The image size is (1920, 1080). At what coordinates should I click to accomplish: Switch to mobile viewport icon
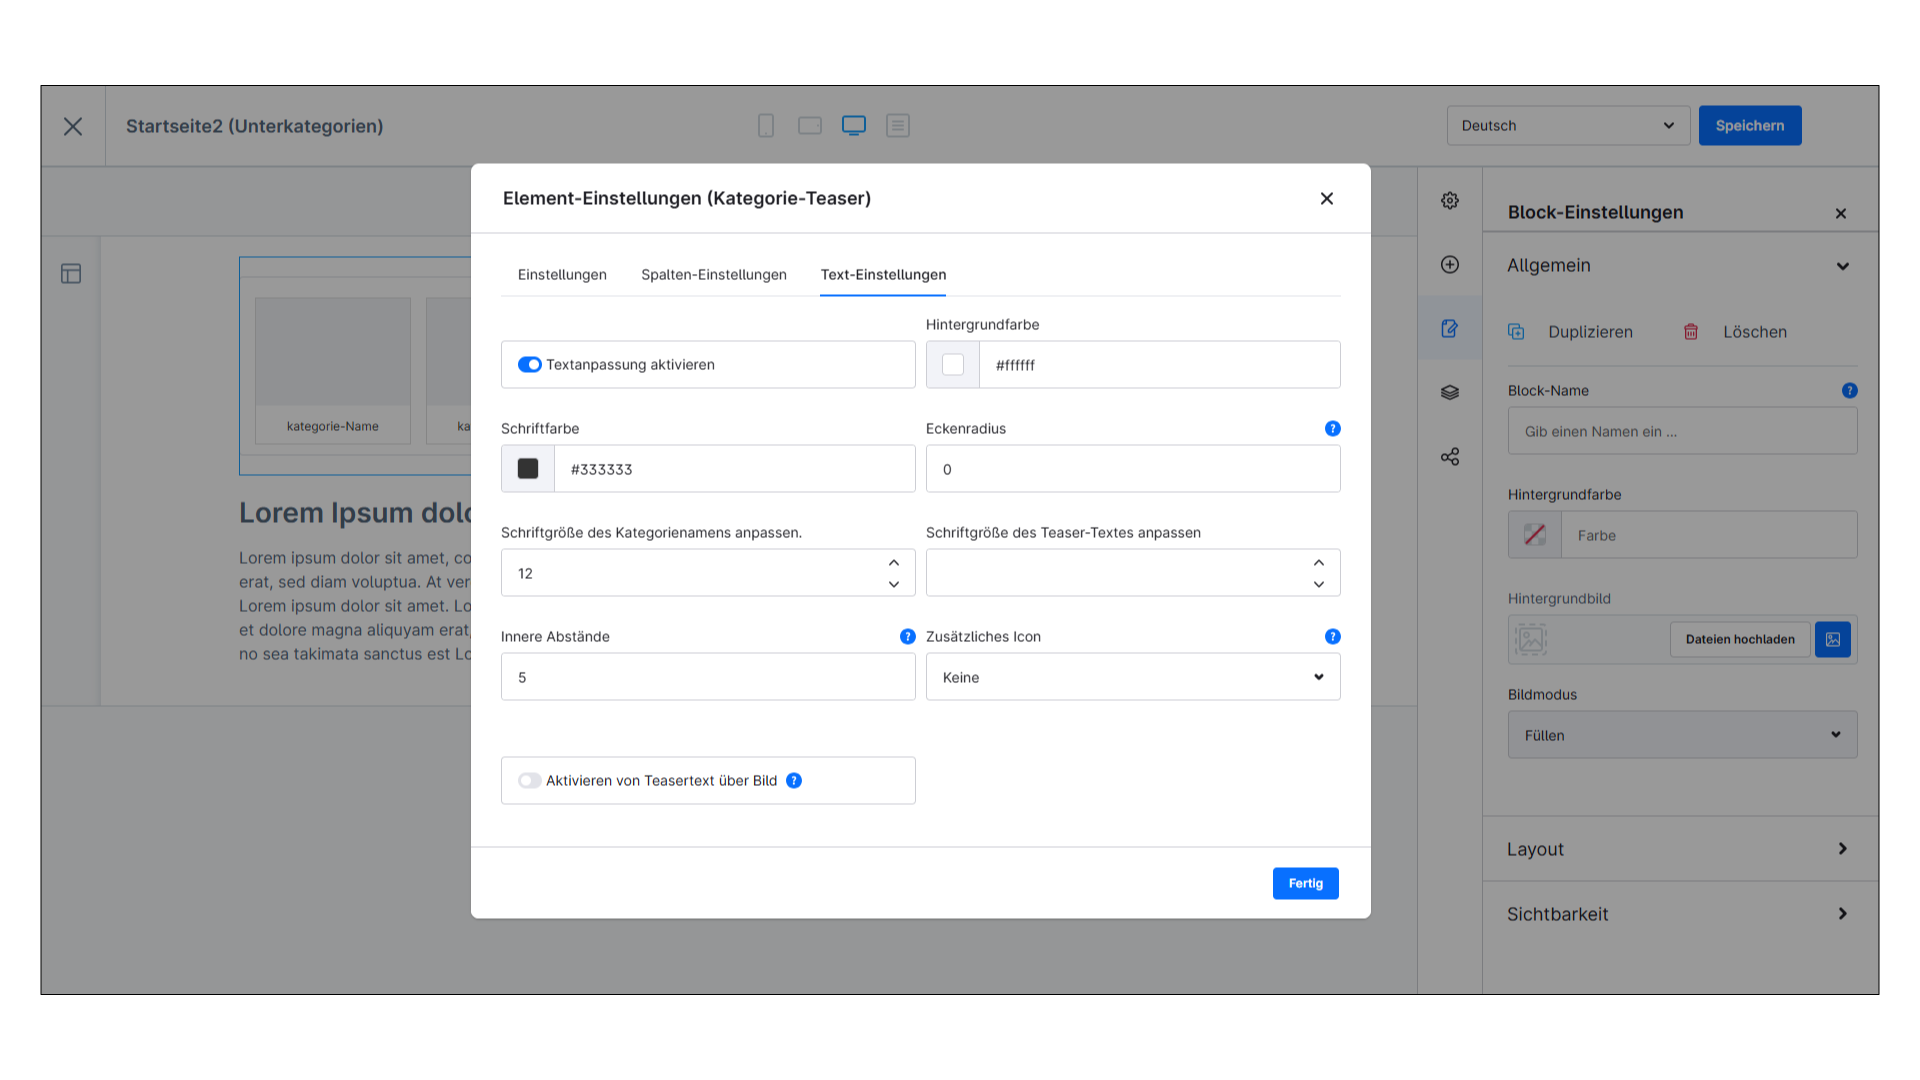765,125
